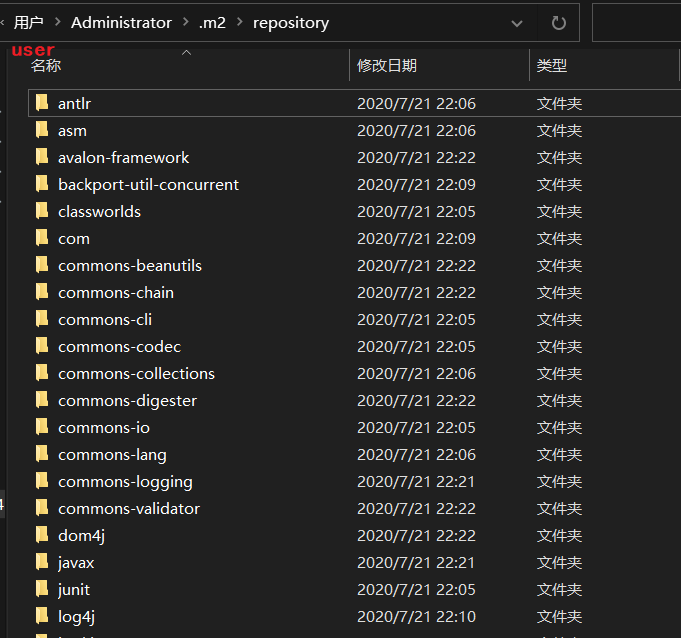
Task: Select the classworlds folder name
Action: coord(99,212)
